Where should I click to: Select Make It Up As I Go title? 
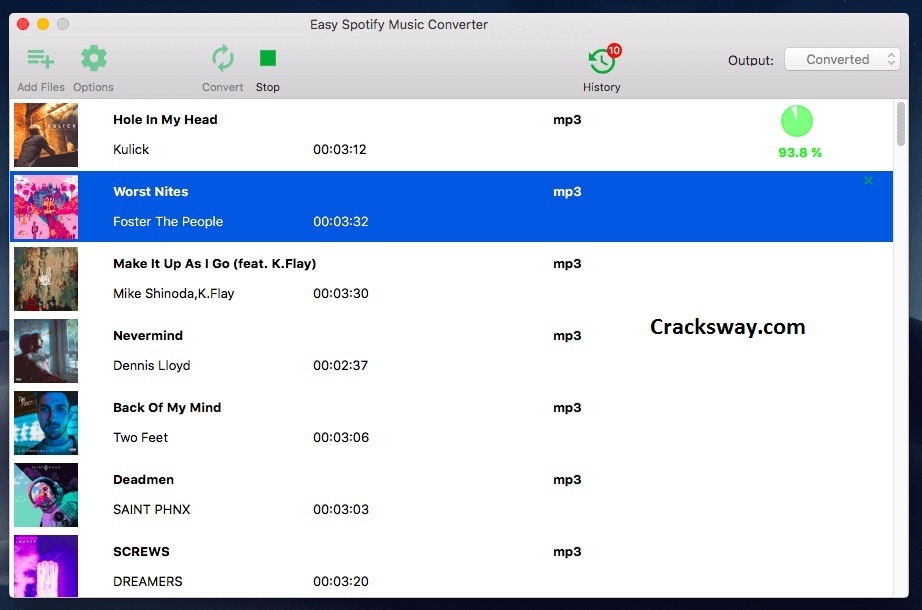tap(215, 264)
